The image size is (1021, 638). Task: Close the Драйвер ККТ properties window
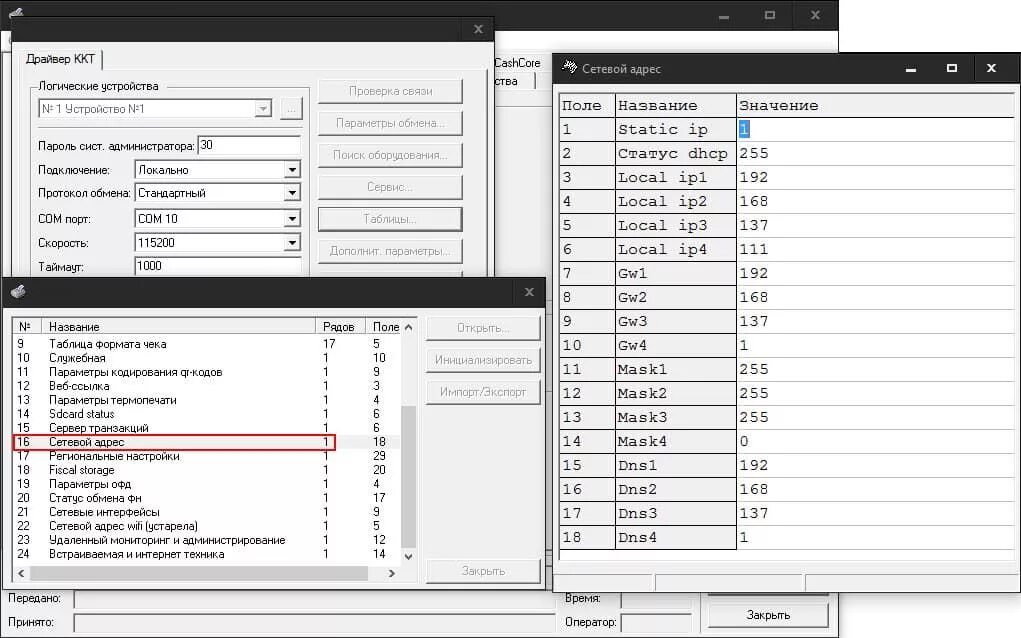coord(479,29)
